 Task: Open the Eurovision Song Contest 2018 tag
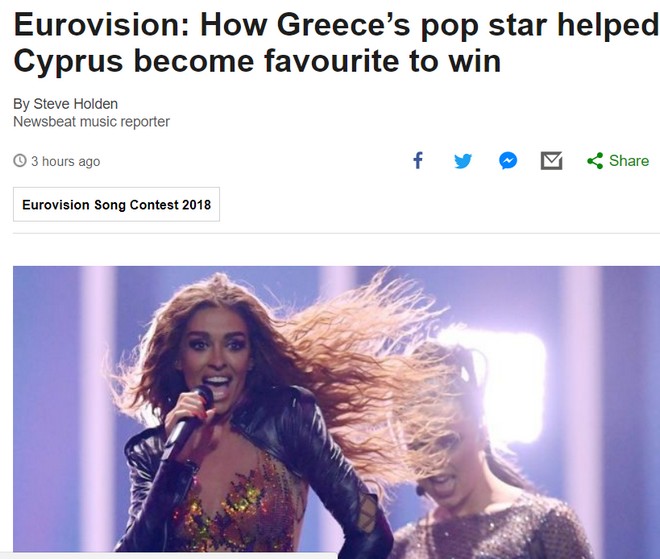point(116,205)
